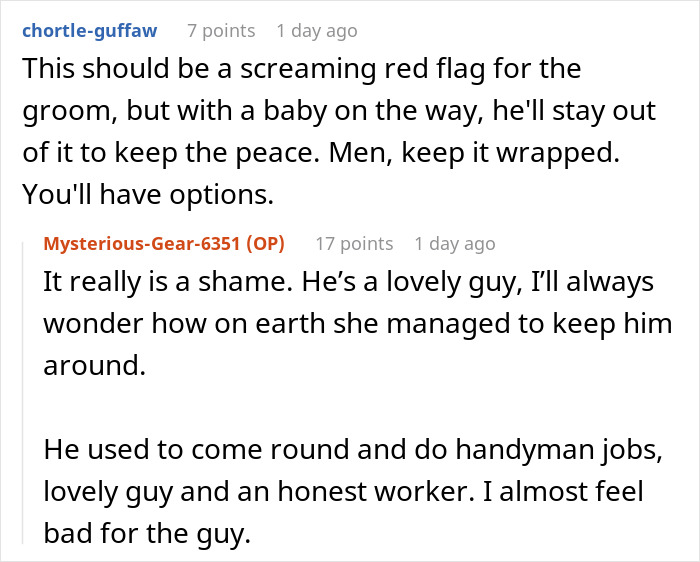Viewport: 700px width, 562px height.
Task: Open chortle-guffaw's user profile
Action: (88, 30)
